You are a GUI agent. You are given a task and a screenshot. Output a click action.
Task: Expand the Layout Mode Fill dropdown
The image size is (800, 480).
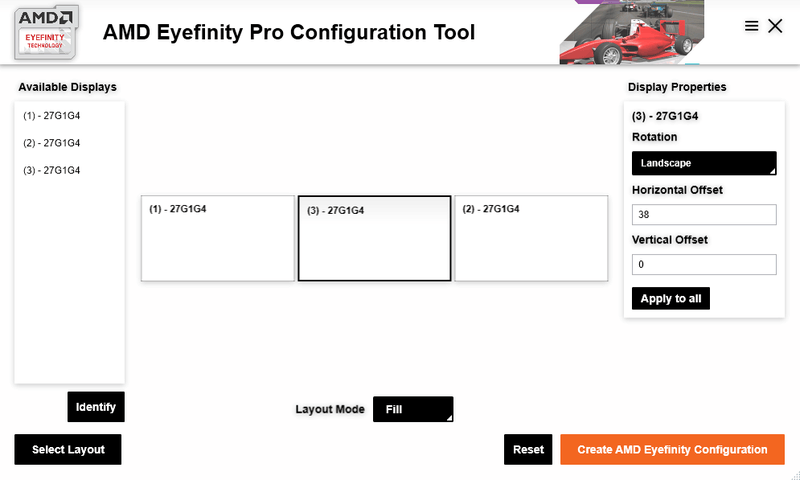[412, 409]
